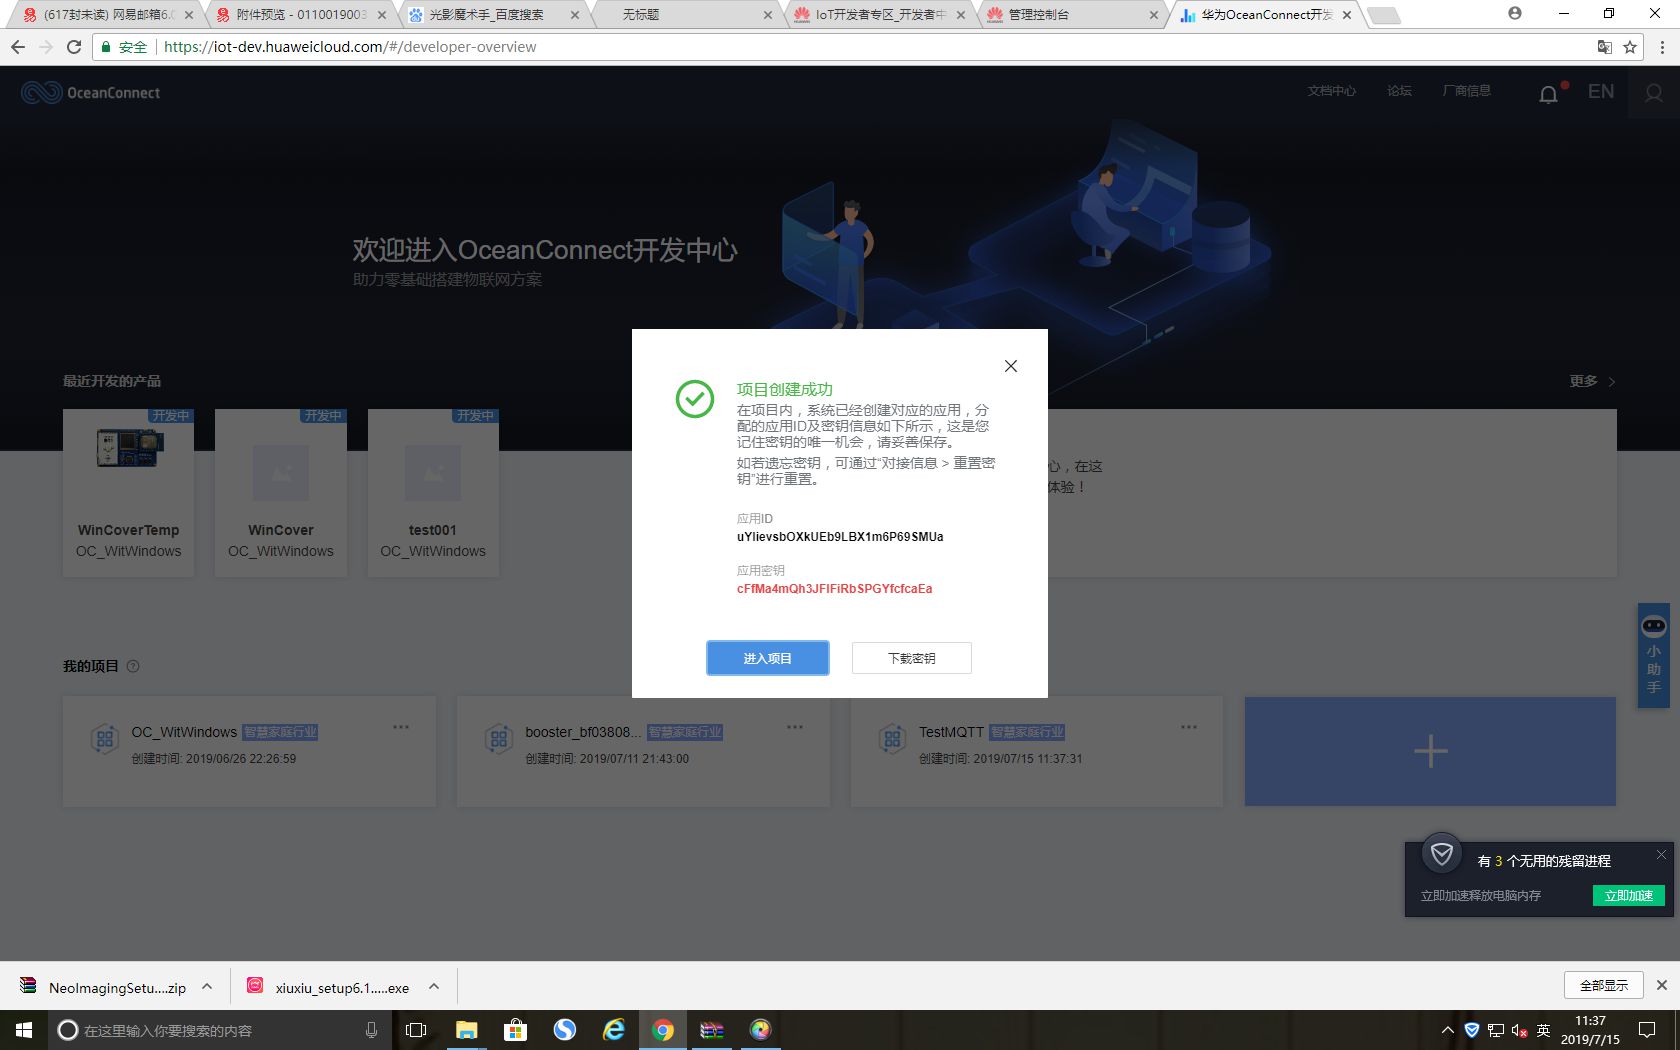
Task: Click browser back arrow
Action: pos(18,47)
